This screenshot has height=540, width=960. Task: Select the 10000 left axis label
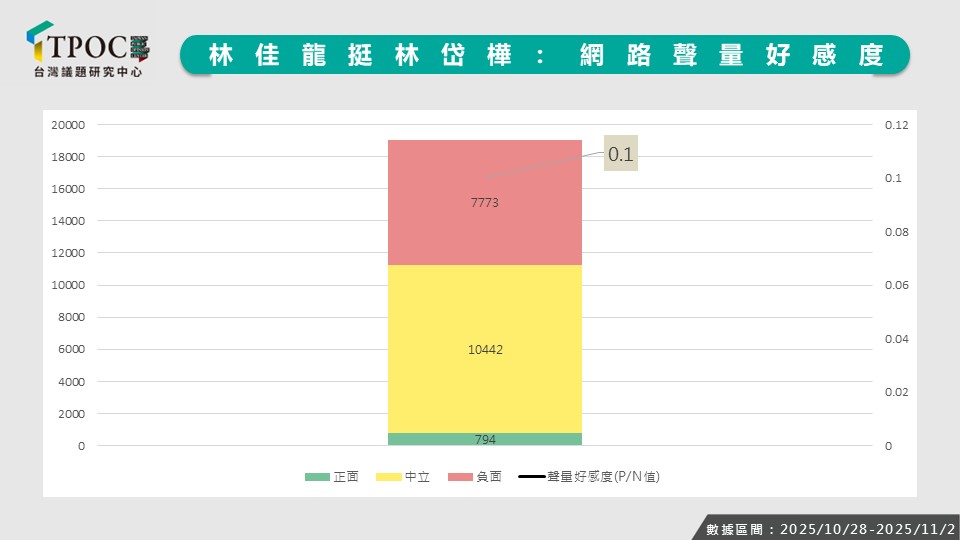(x=68, y=285)
